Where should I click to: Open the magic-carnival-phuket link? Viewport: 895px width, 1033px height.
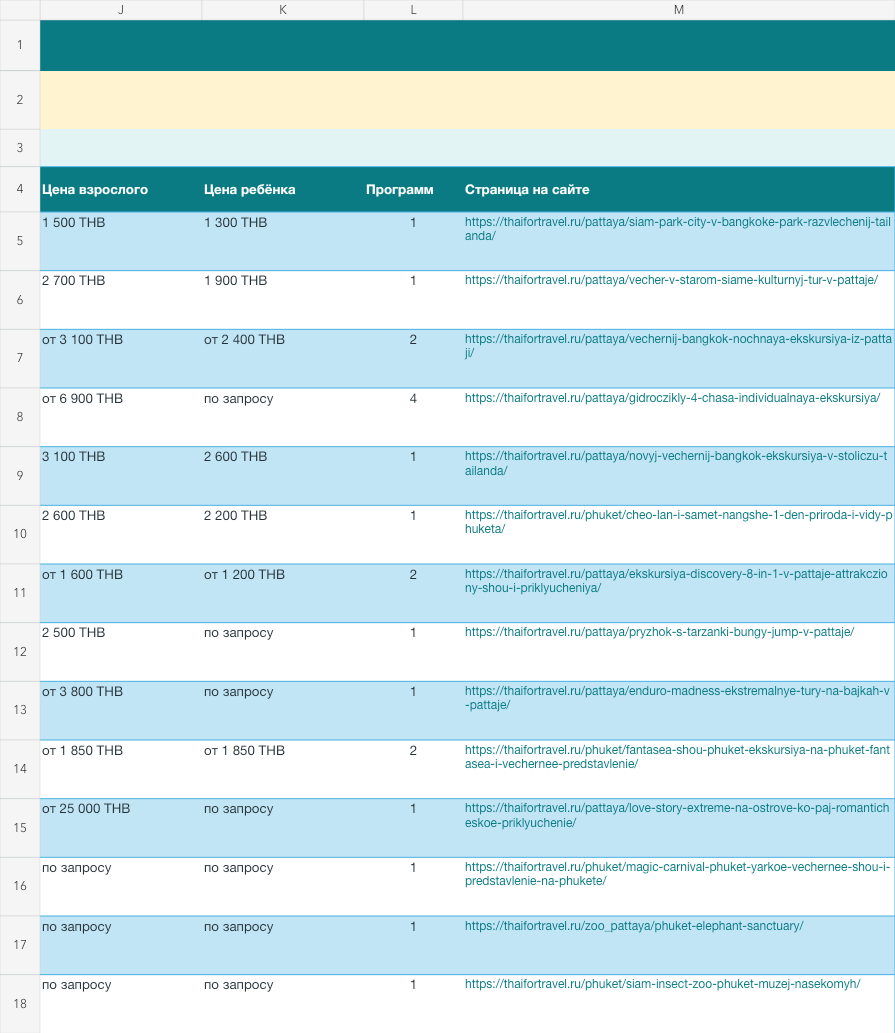[x=677, y=874]
